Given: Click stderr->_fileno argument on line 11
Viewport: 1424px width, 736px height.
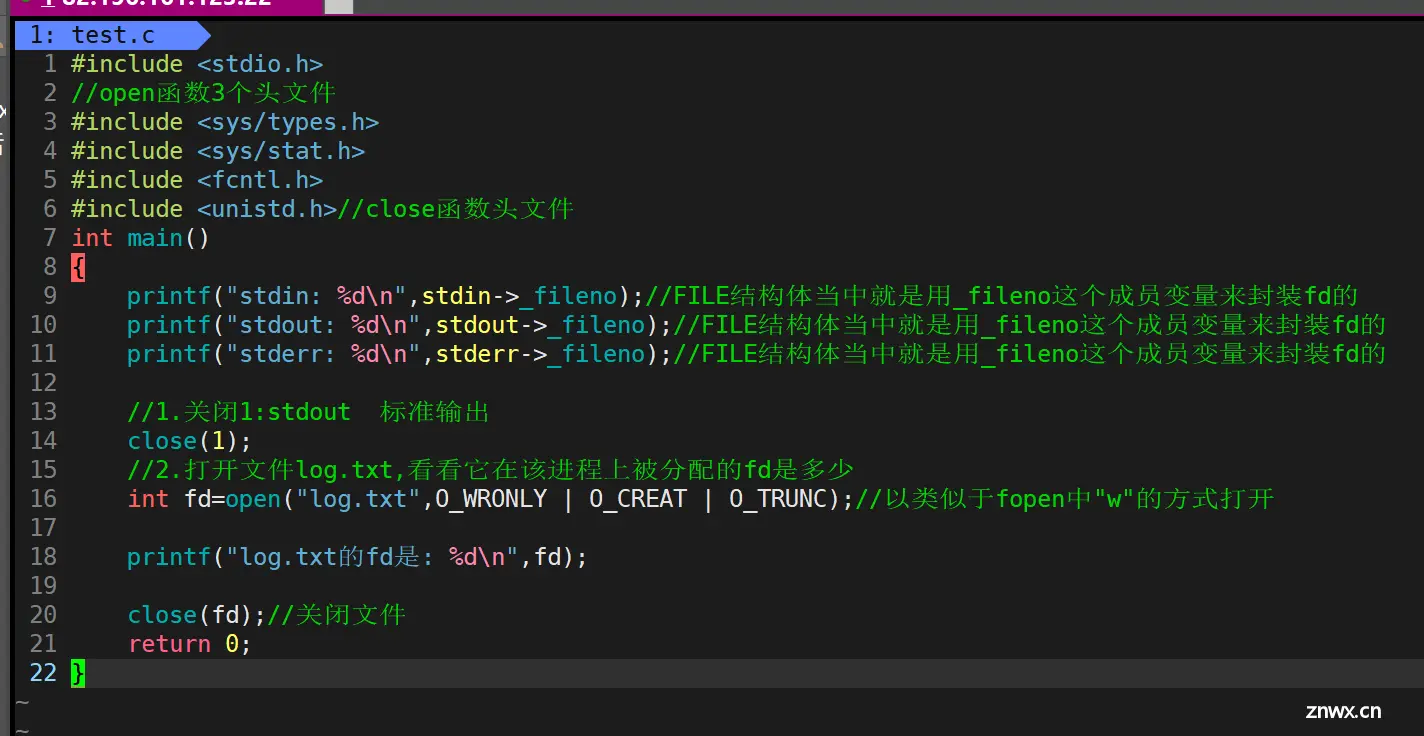Looking at the screenshot, I should click(x=541, y=354).
